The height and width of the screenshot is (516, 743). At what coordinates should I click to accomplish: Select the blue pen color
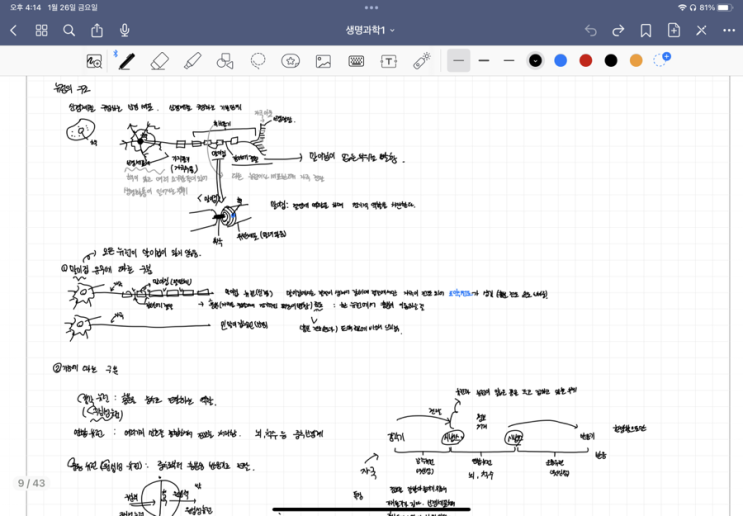(x=561, y=61)
